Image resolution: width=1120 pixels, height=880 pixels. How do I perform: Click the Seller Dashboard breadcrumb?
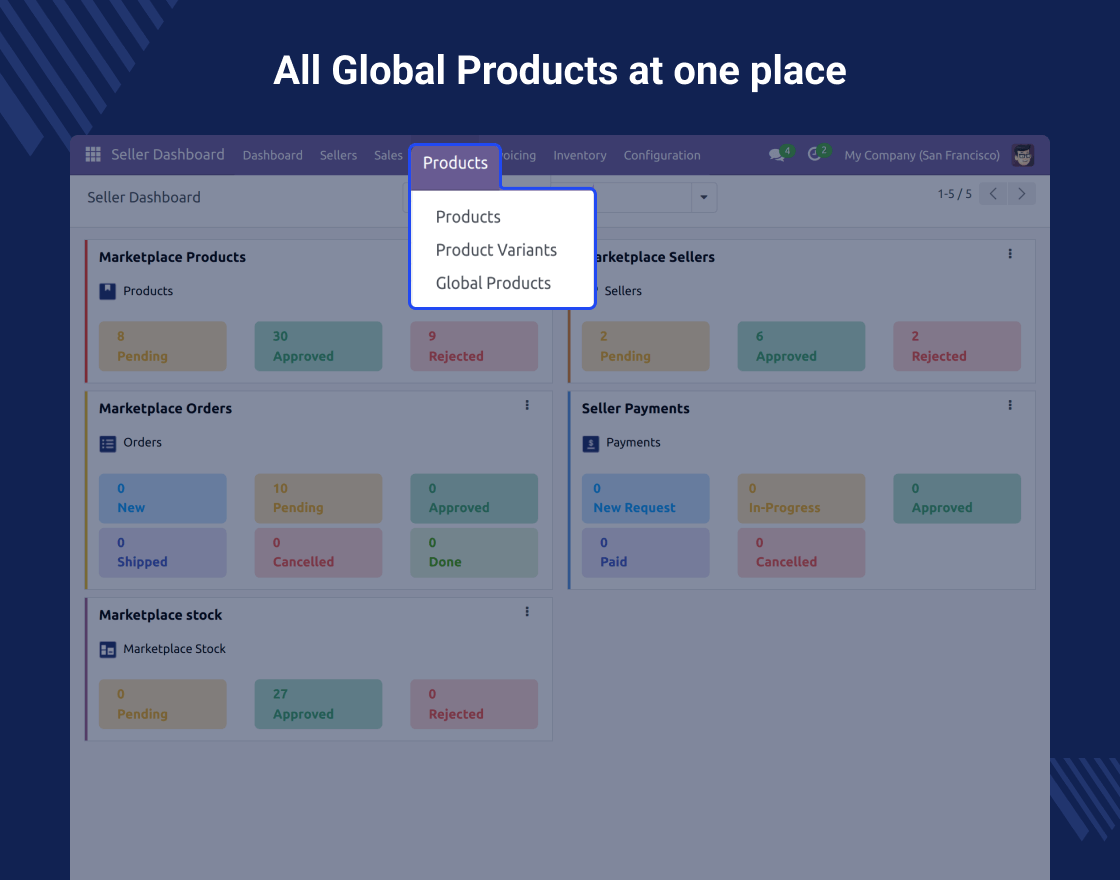[x=144, y=197]
